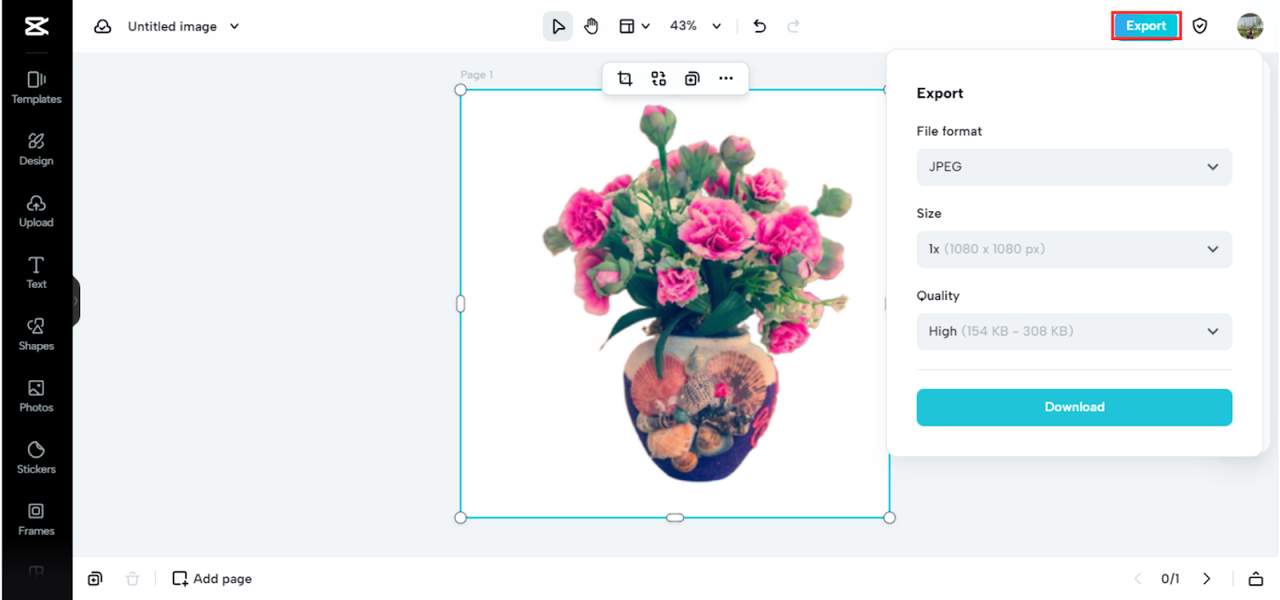Image resolution: width=1280 pixels, height=600 pixels.
Task: Open the Stickers panel
Action: click(x=36, y=458)
